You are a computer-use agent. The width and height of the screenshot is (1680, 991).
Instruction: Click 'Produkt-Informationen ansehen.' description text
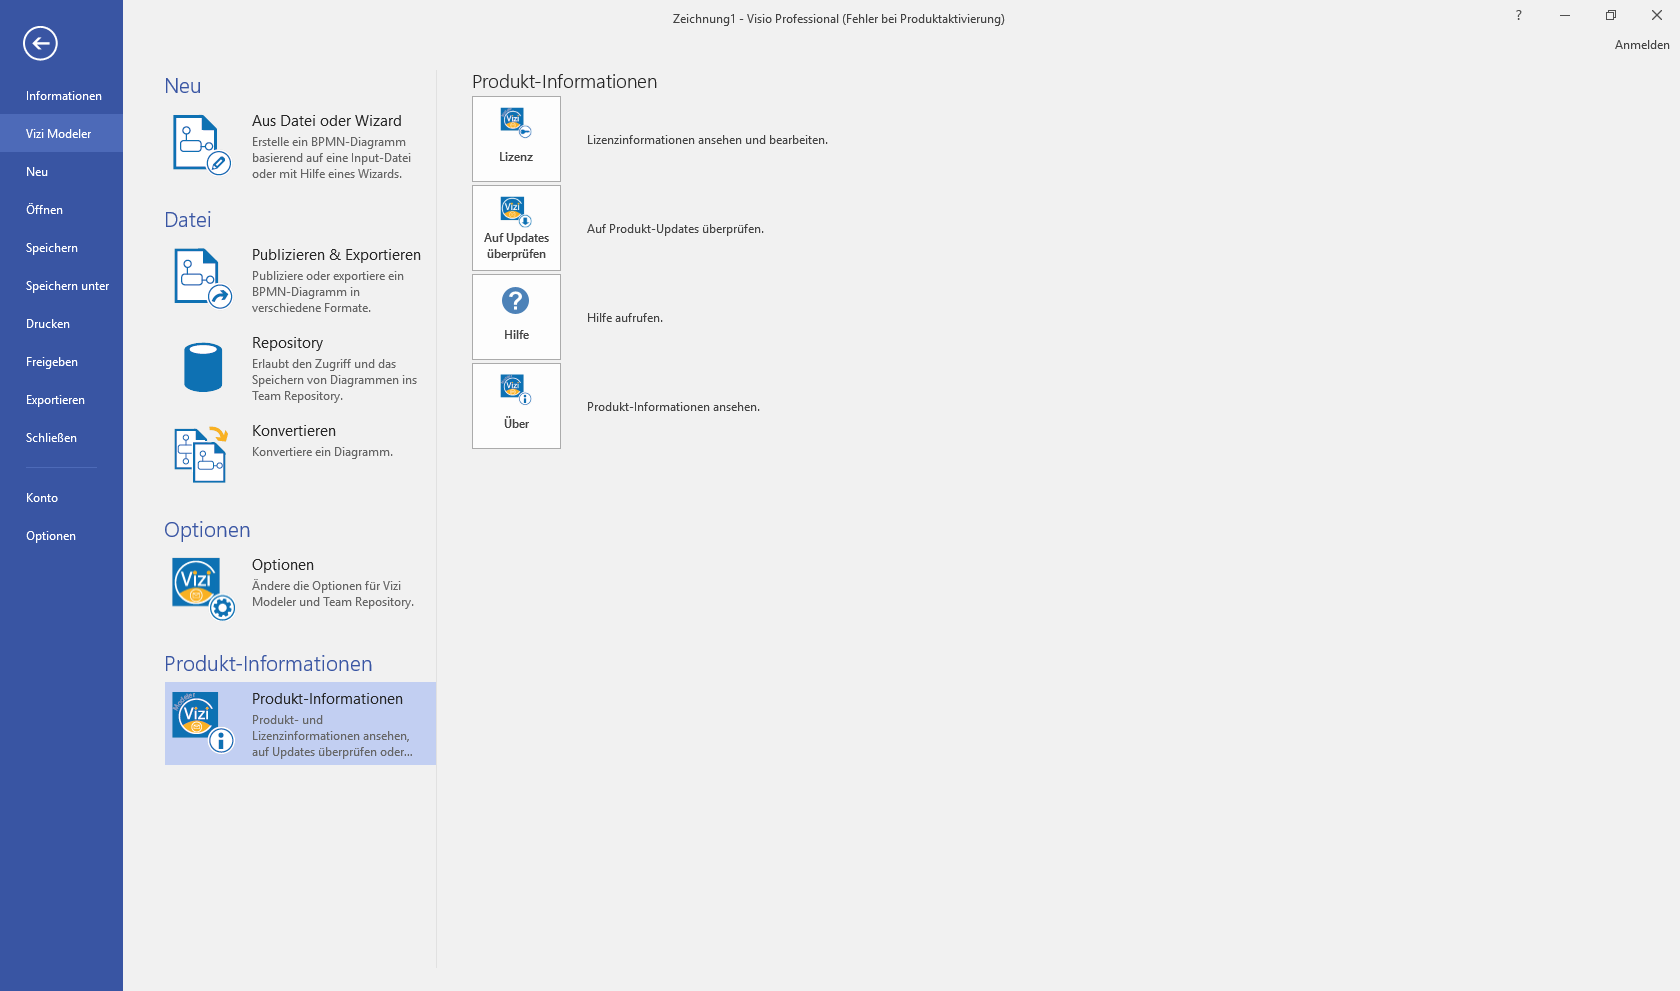673,407
